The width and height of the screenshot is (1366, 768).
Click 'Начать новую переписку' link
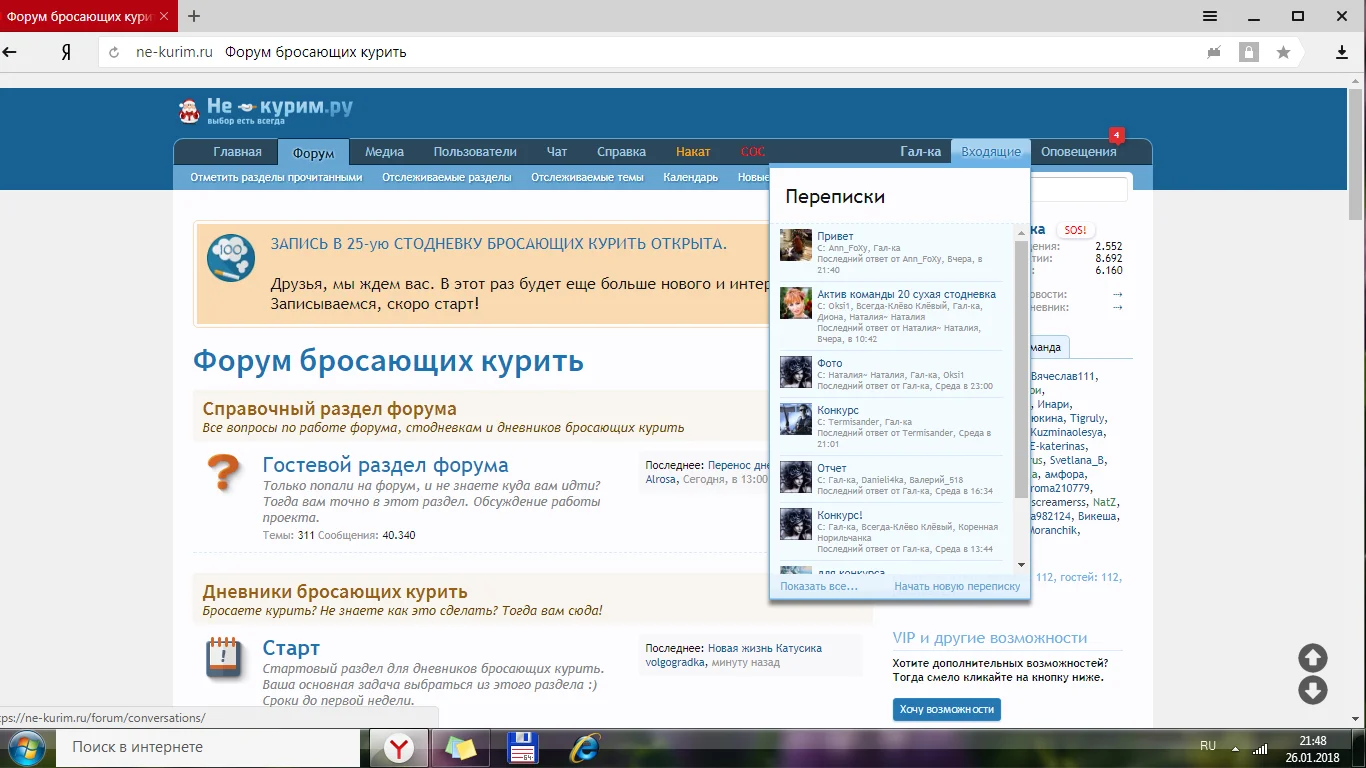956,586
